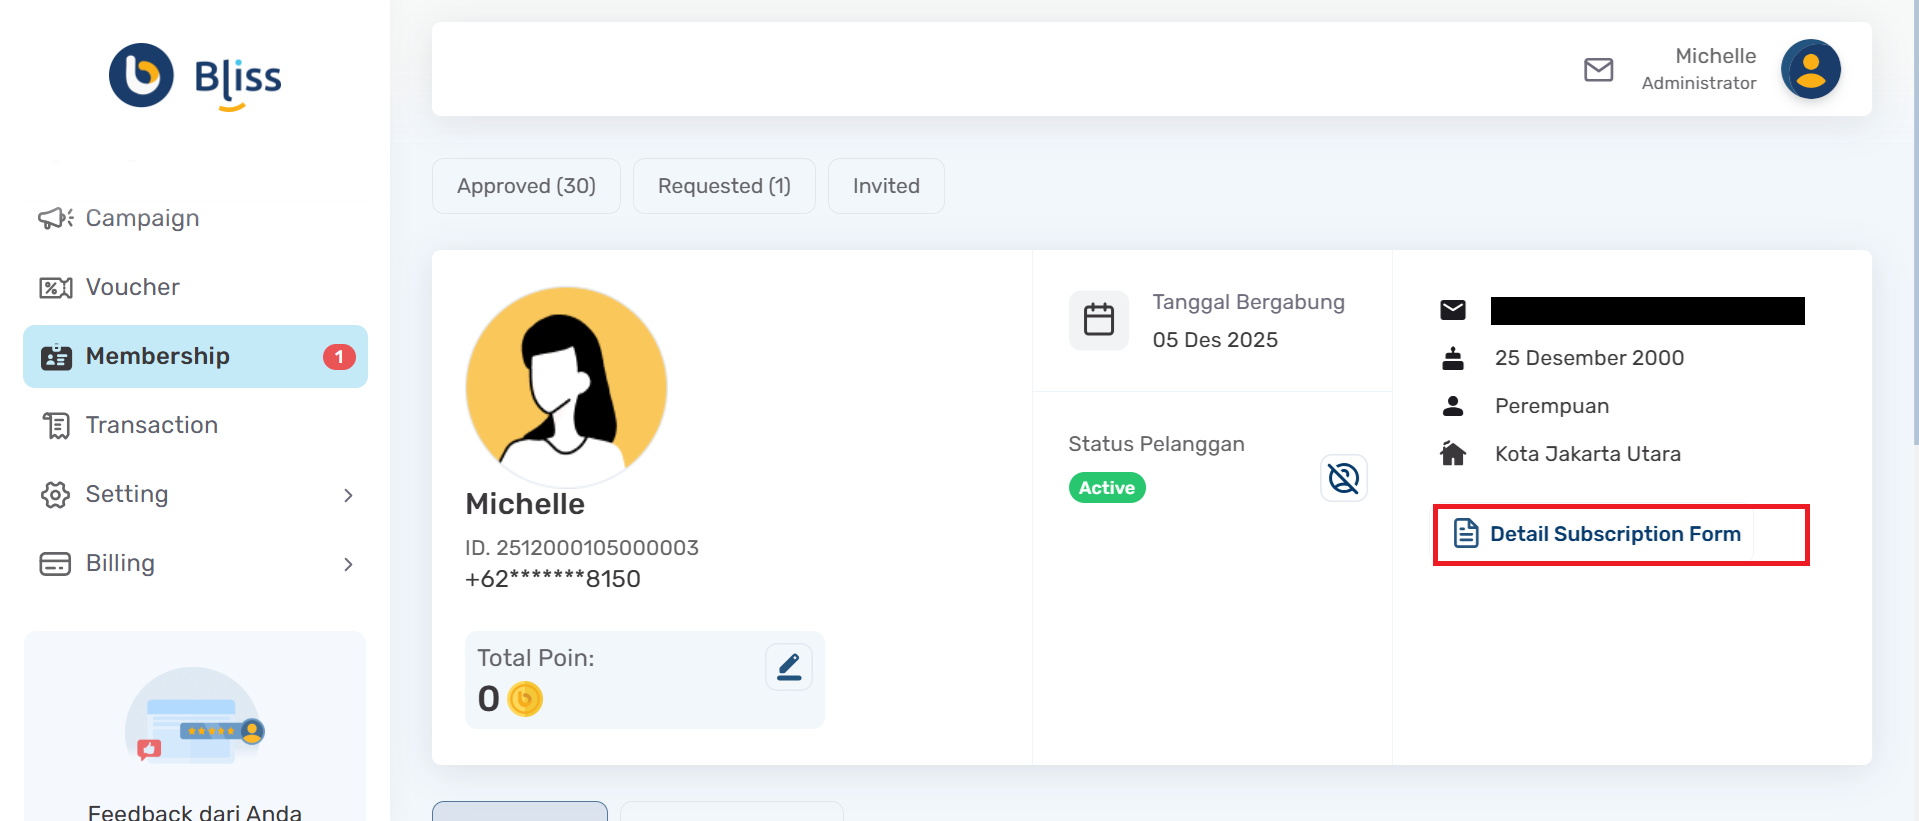The width and height of the screenshot is (1919, 821).
Task: Switch to the Approved (30) tab
Action: tap(526, 186)
